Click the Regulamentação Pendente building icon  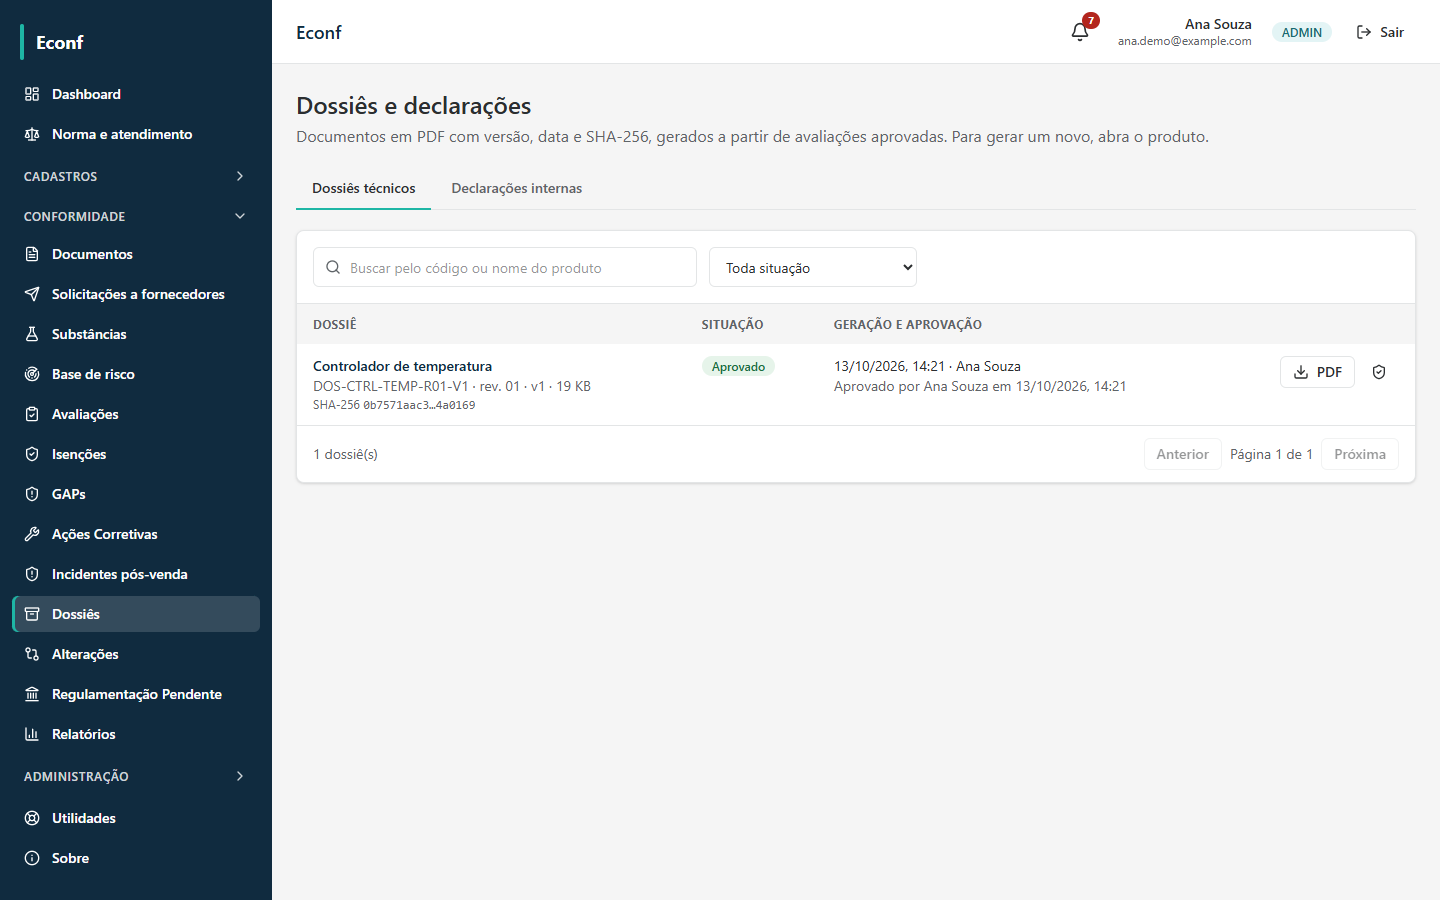(32, 694)
